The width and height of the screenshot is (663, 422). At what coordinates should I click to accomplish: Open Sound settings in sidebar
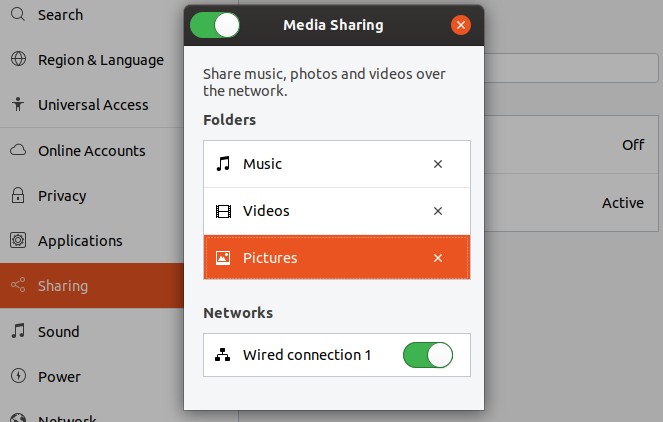pos(59,332)
